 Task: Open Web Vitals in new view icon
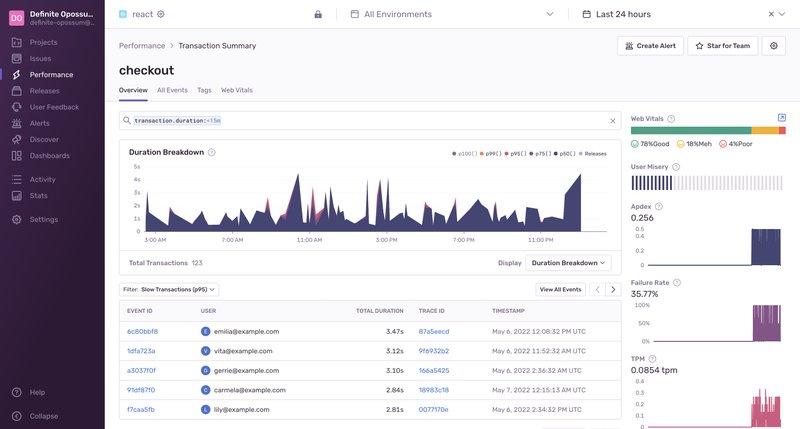click(782, 118)
